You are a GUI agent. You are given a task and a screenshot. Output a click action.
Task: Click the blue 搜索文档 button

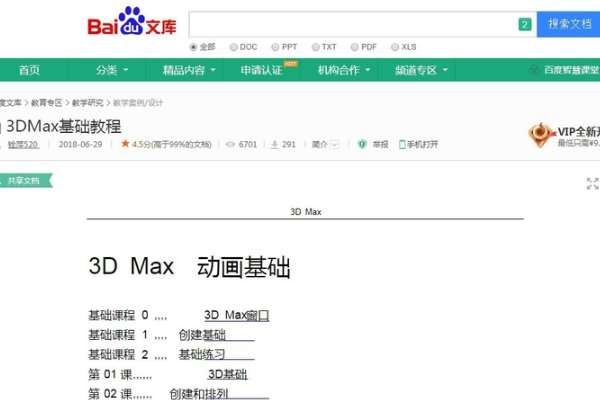569,24
